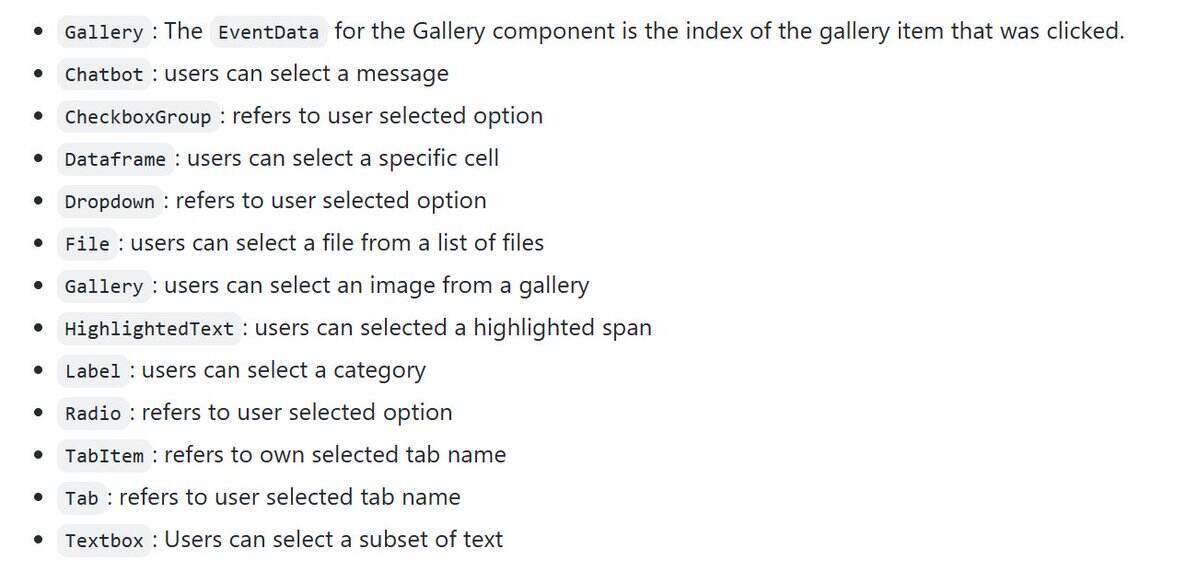
Task: Click the text 'users can selected a highlighted span'
Action: (453, 327)
